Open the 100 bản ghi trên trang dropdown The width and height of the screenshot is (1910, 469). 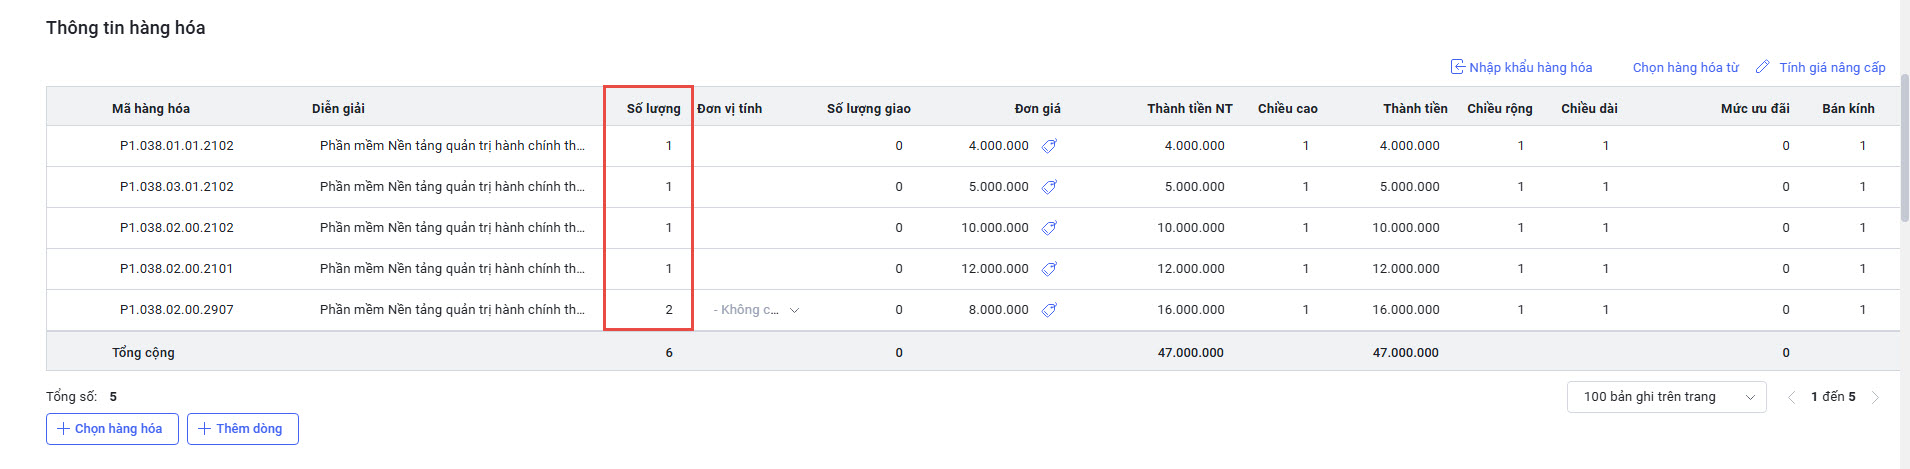(1666, 397)
